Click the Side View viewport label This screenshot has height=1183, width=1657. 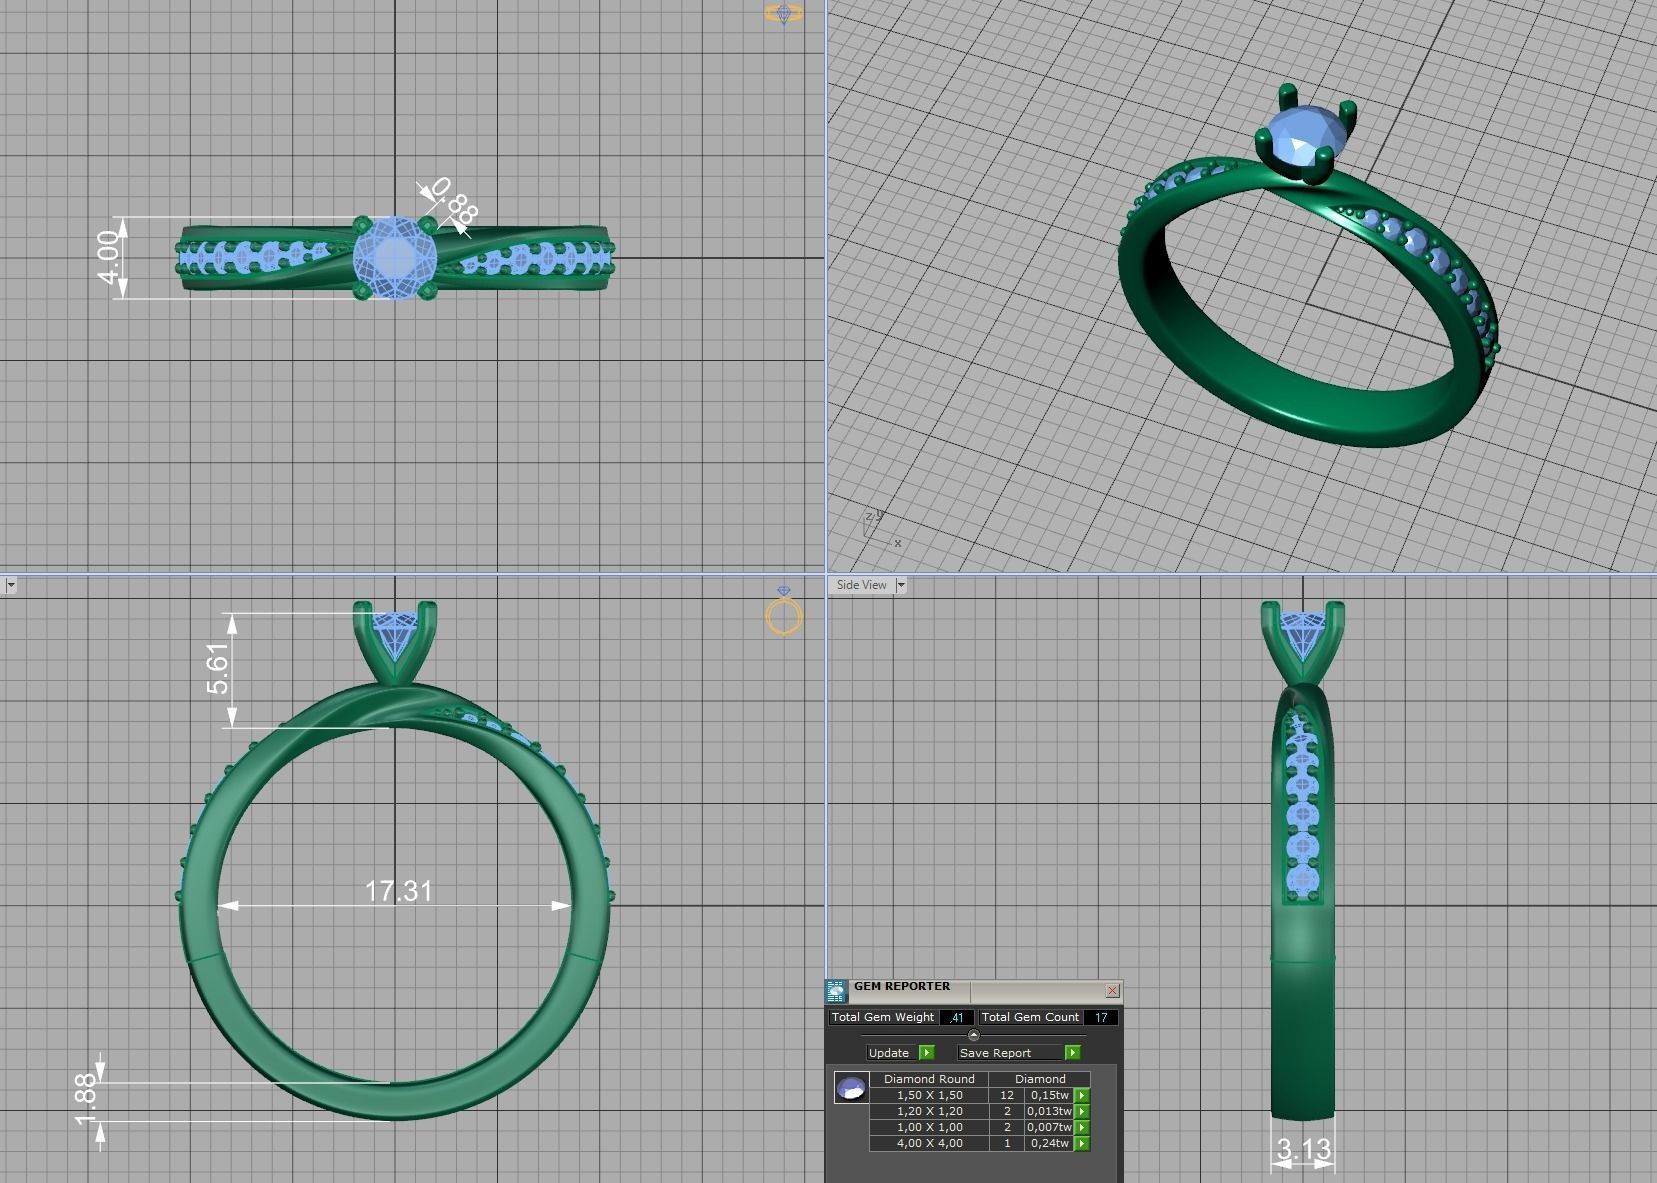tap(861, 585)
